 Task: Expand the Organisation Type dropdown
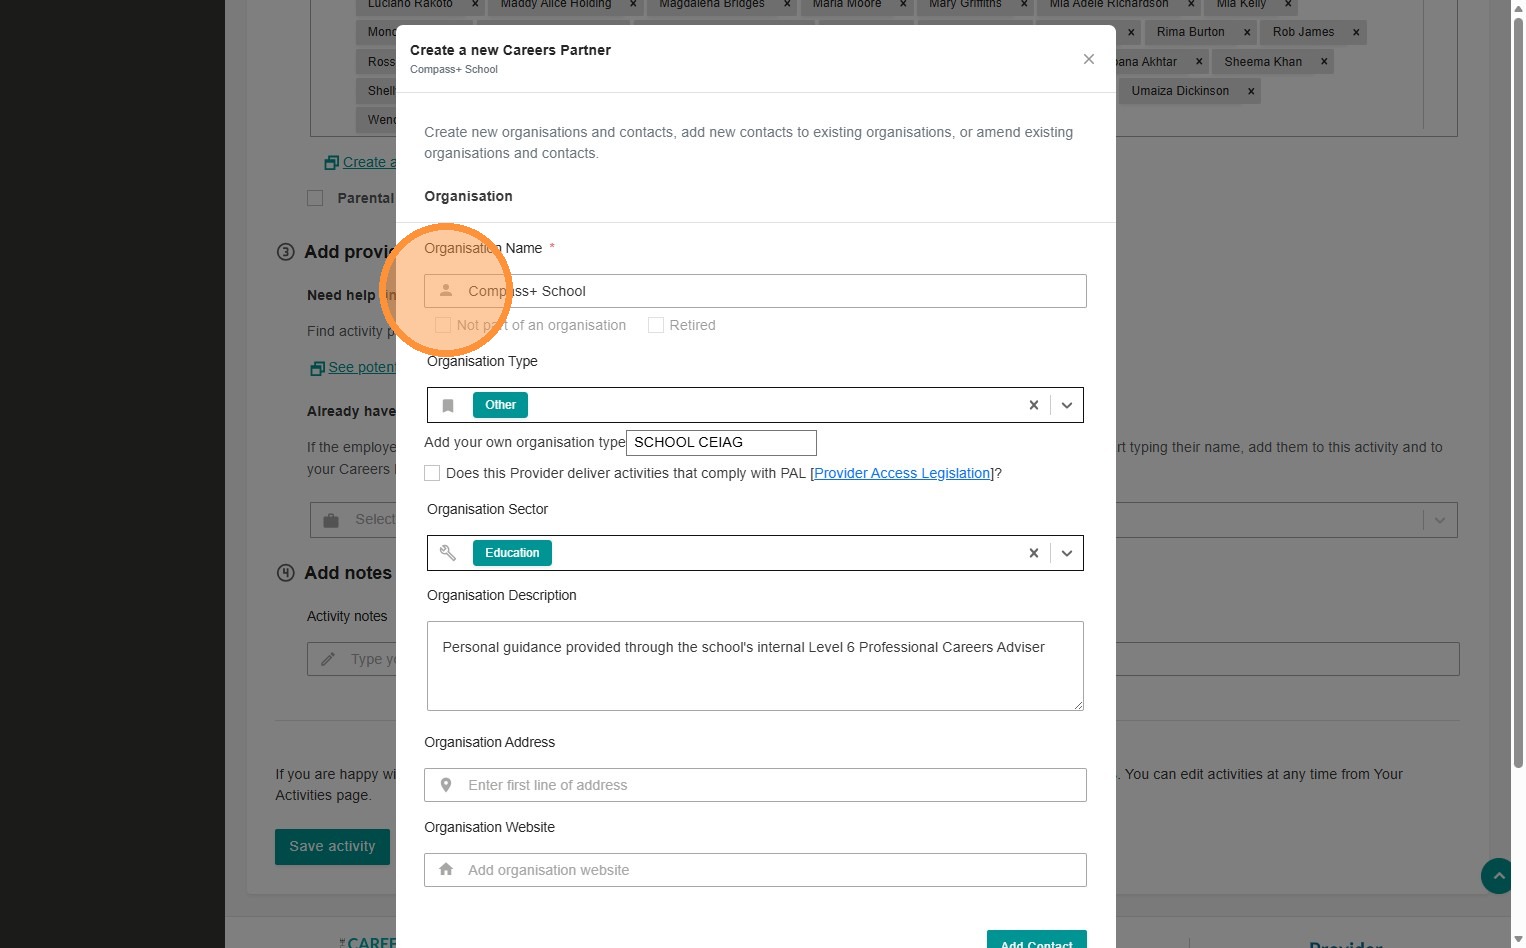pos(1067,405)
